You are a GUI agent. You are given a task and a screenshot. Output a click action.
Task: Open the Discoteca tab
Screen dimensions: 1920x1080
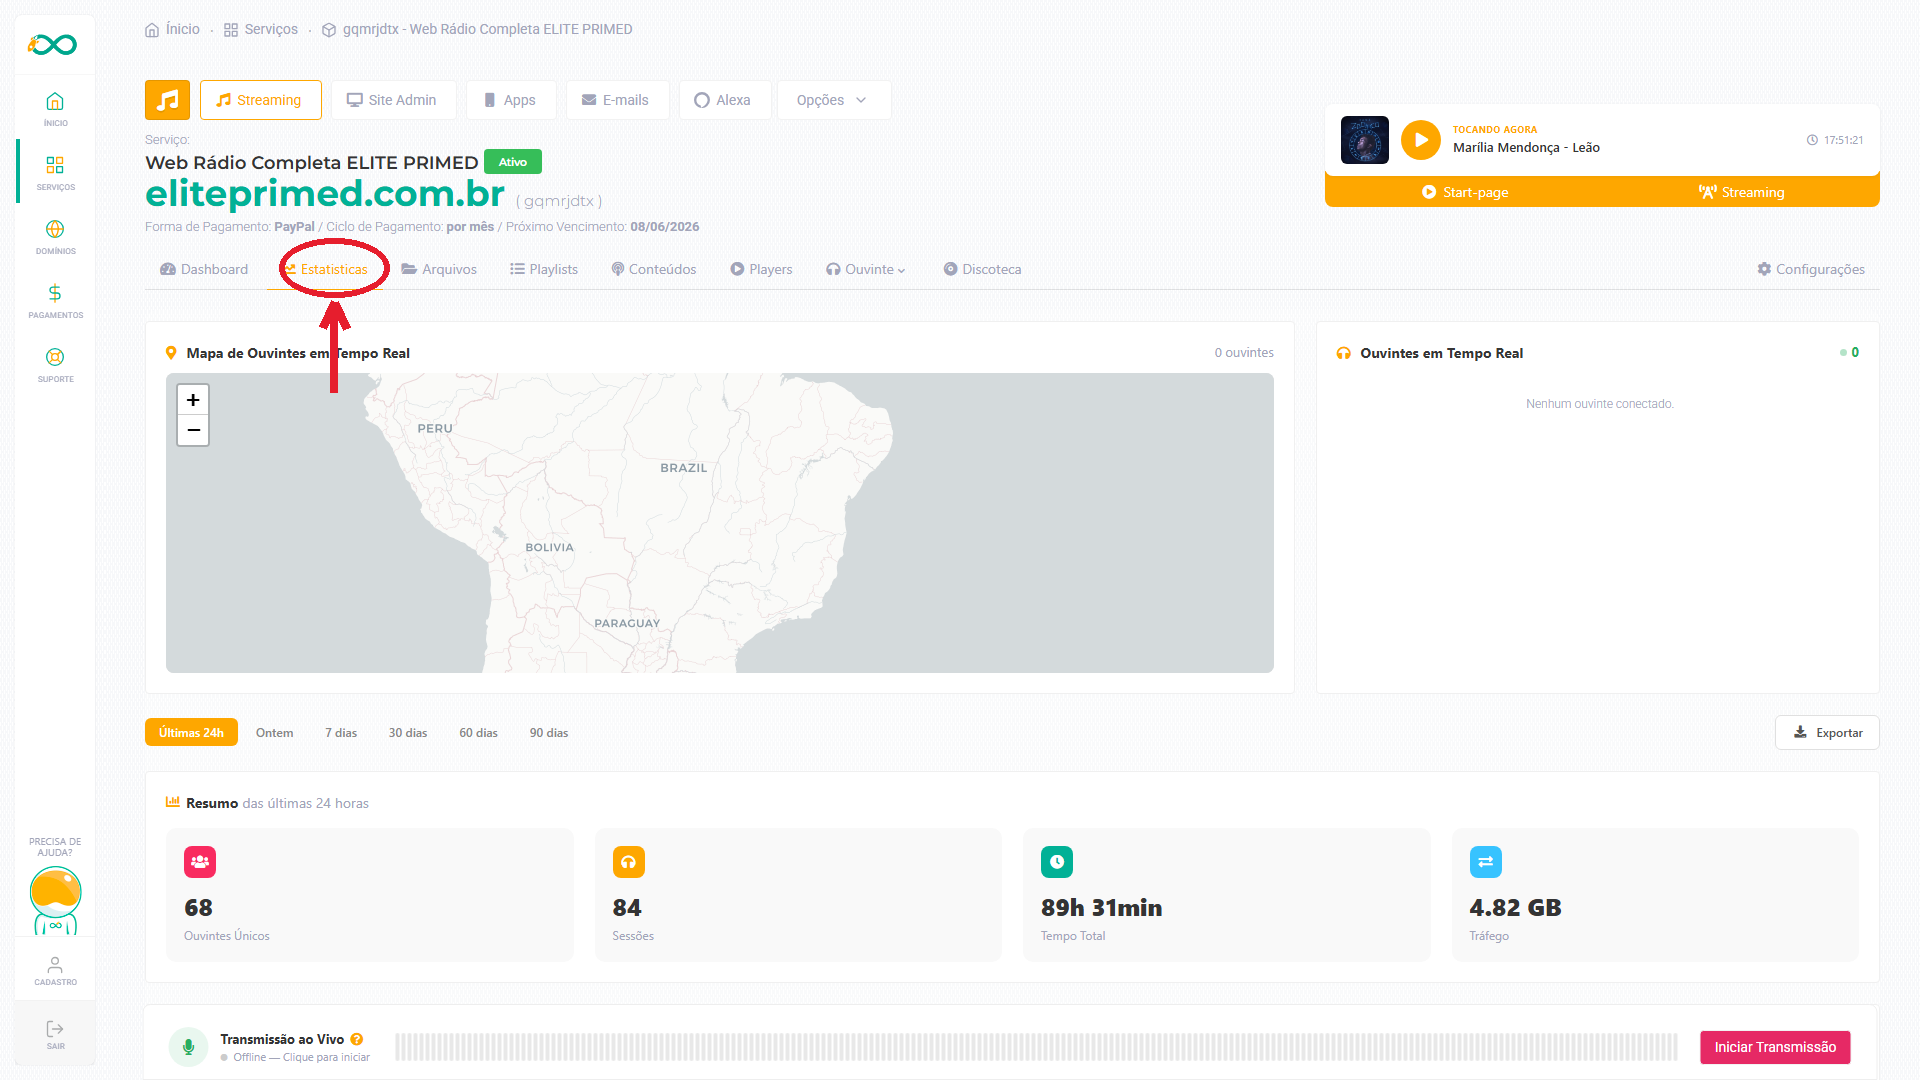(982, 269)
